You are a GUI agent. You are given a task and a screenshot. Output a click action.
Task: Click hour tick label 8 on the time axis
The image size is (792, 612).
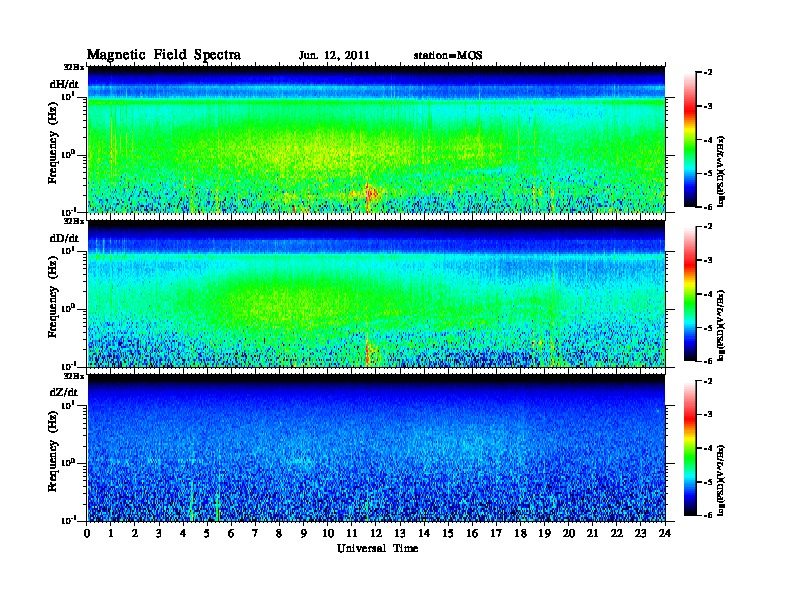coord(279,534)
